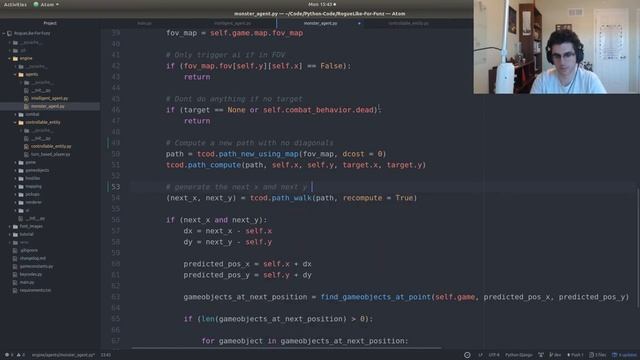Open intelligent_agent.py in the tree
This screenshot has width=640, height=360.
coord(49,98)
